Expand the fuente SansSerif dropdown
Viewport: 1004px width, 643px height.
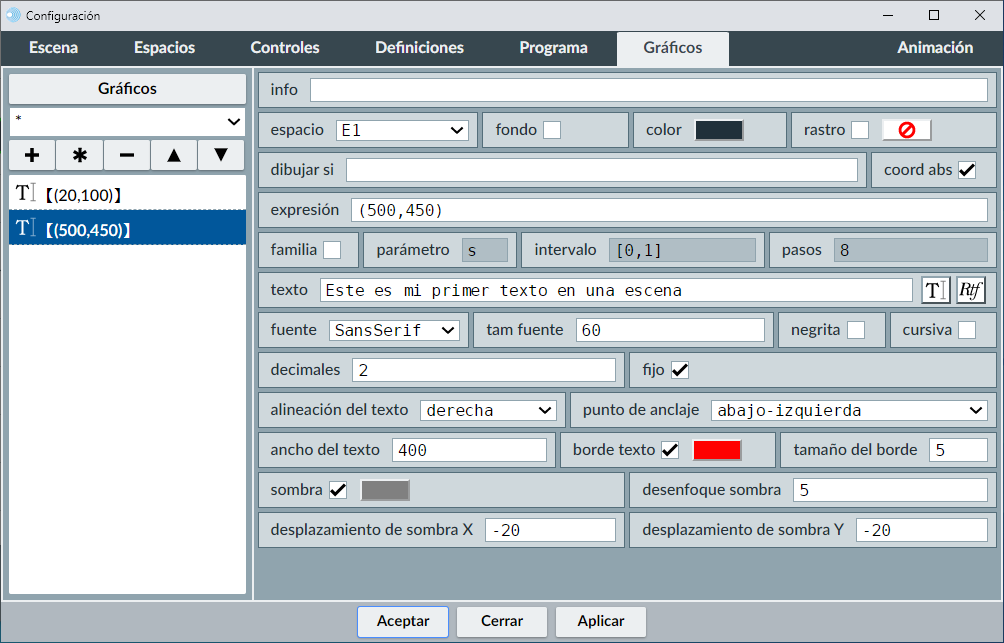pos(394,330)
